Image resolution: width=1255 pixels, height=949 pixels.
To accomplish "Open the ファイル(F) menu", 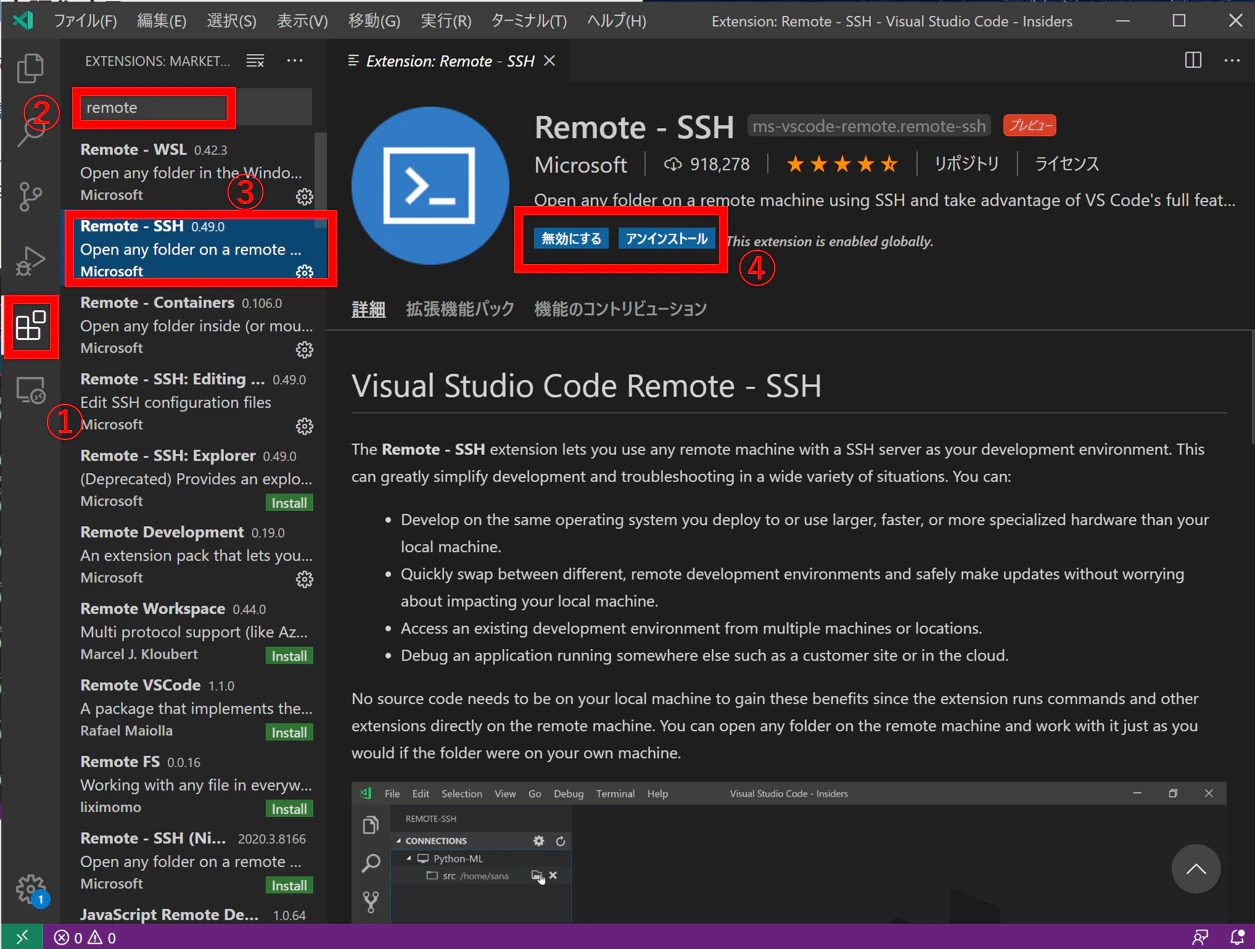I will pos(85,20).
